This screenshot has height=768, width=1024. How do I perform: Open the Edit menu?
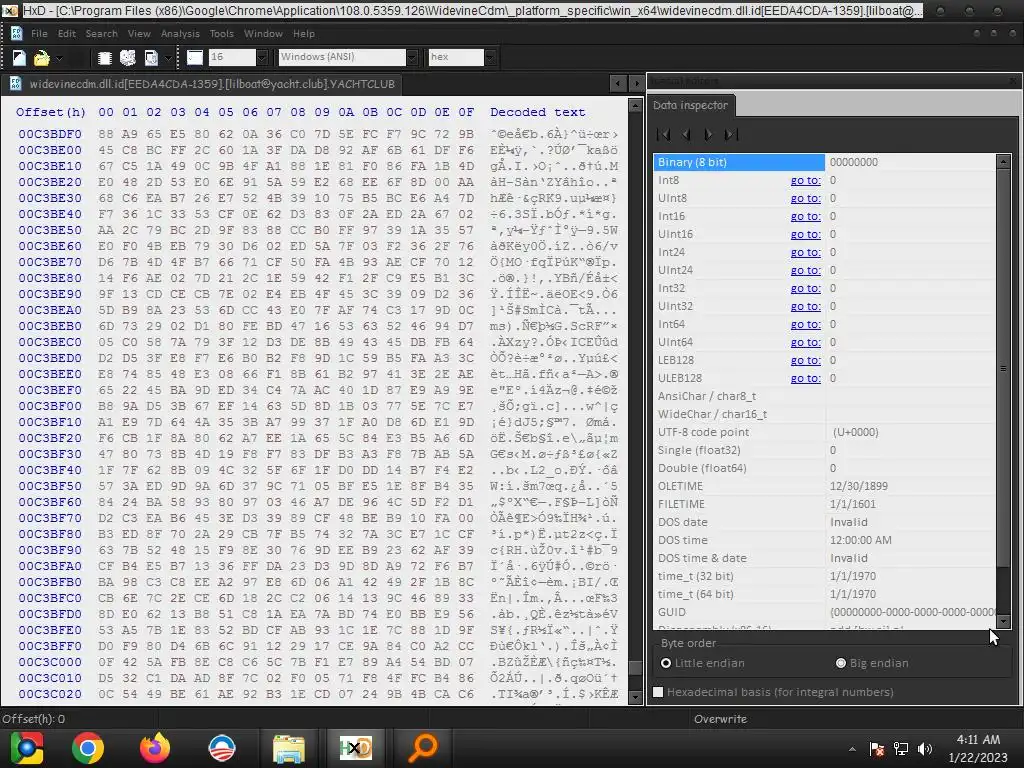pos(67,33)
